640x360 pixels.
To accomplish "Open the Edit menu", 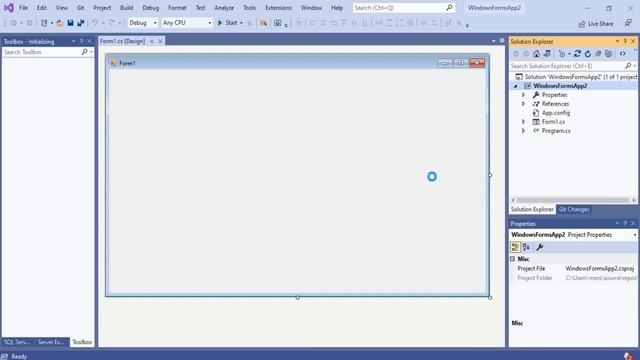I will click(42, 8).
